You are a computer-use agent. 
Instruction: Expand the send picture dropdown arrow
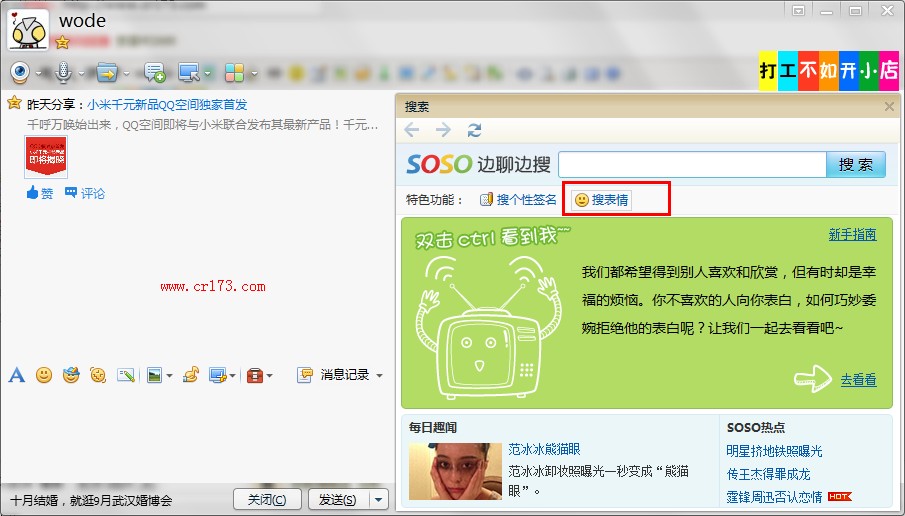pyautogui.click(x=169, y=376)
